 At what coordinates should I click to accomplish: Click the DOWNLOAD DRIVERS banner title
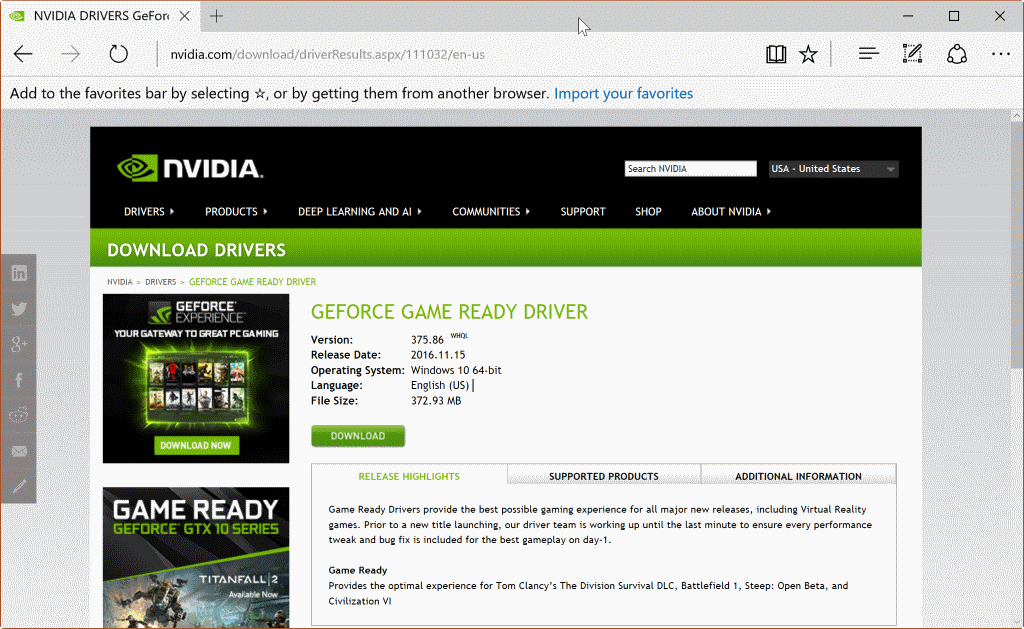pos(197,250)
